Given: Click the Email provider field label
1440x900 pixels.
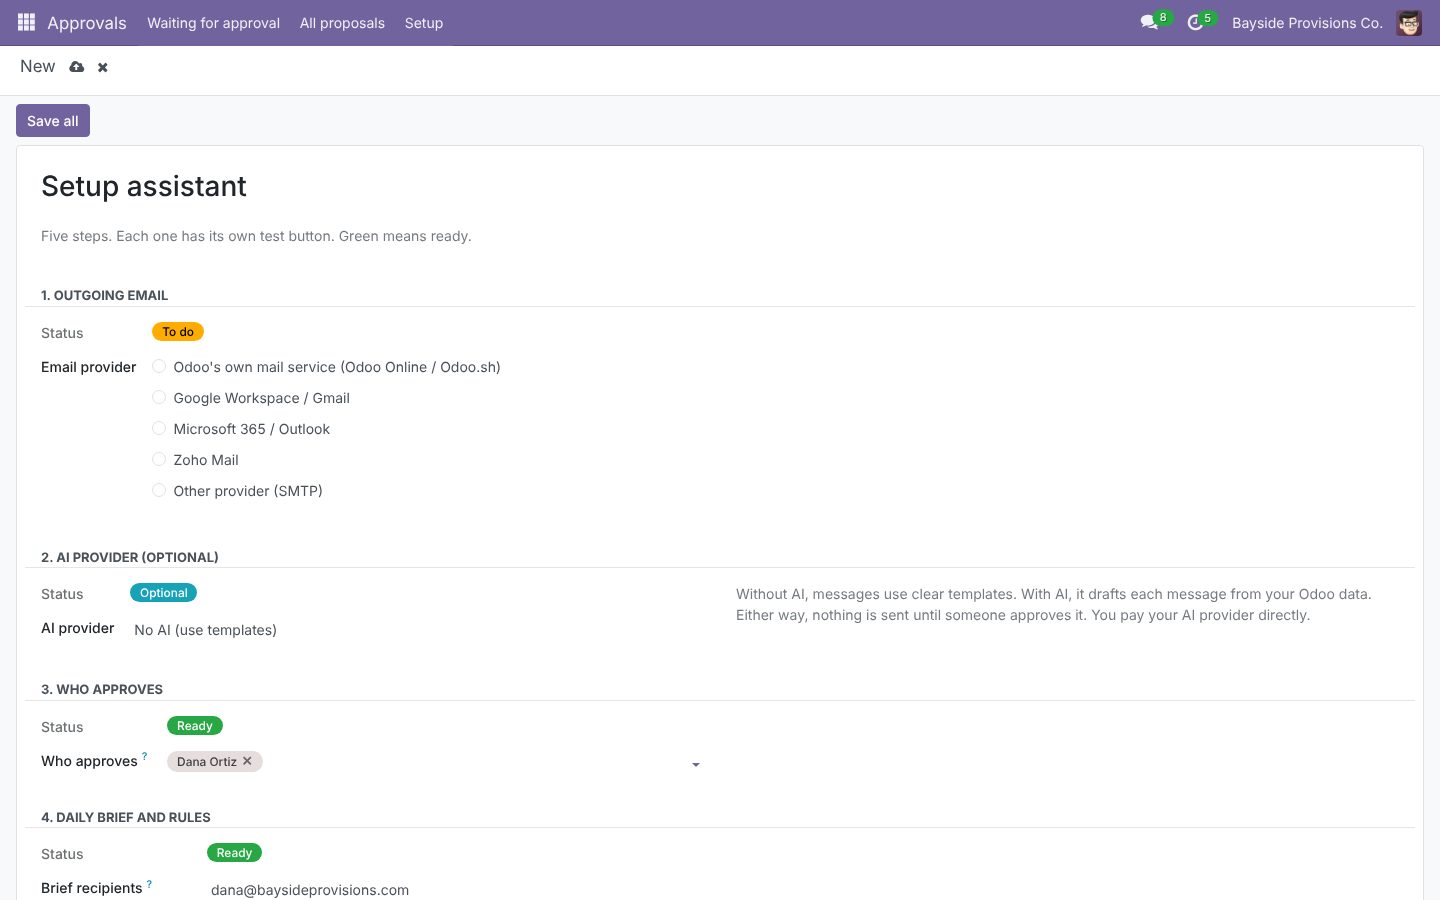Looking at the screenshot, I should point(89,367).
